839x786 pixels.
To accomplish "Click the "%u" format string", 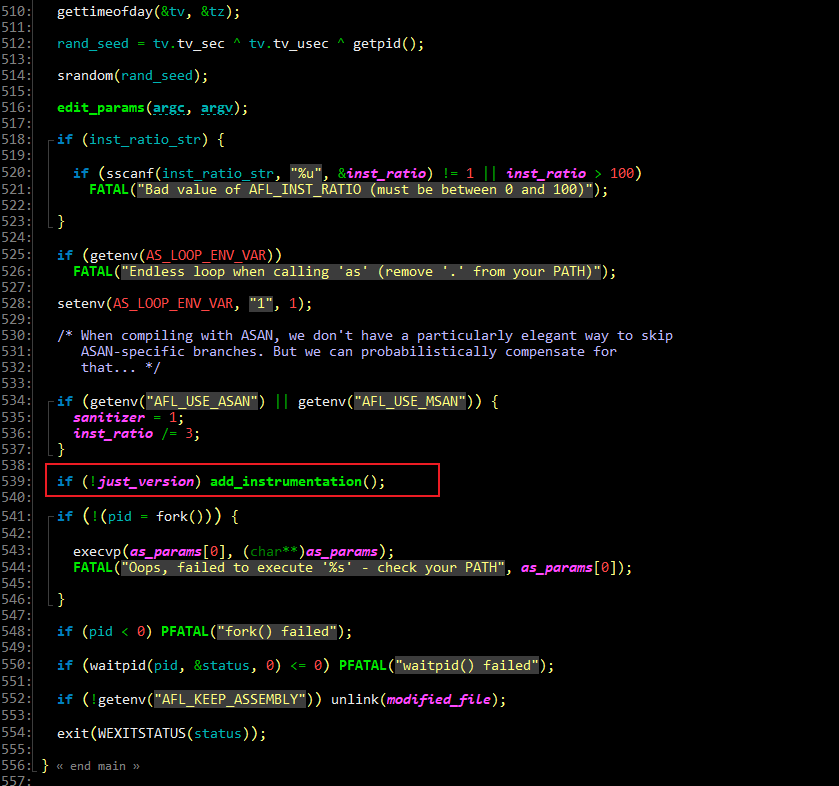I will [306, 173].
